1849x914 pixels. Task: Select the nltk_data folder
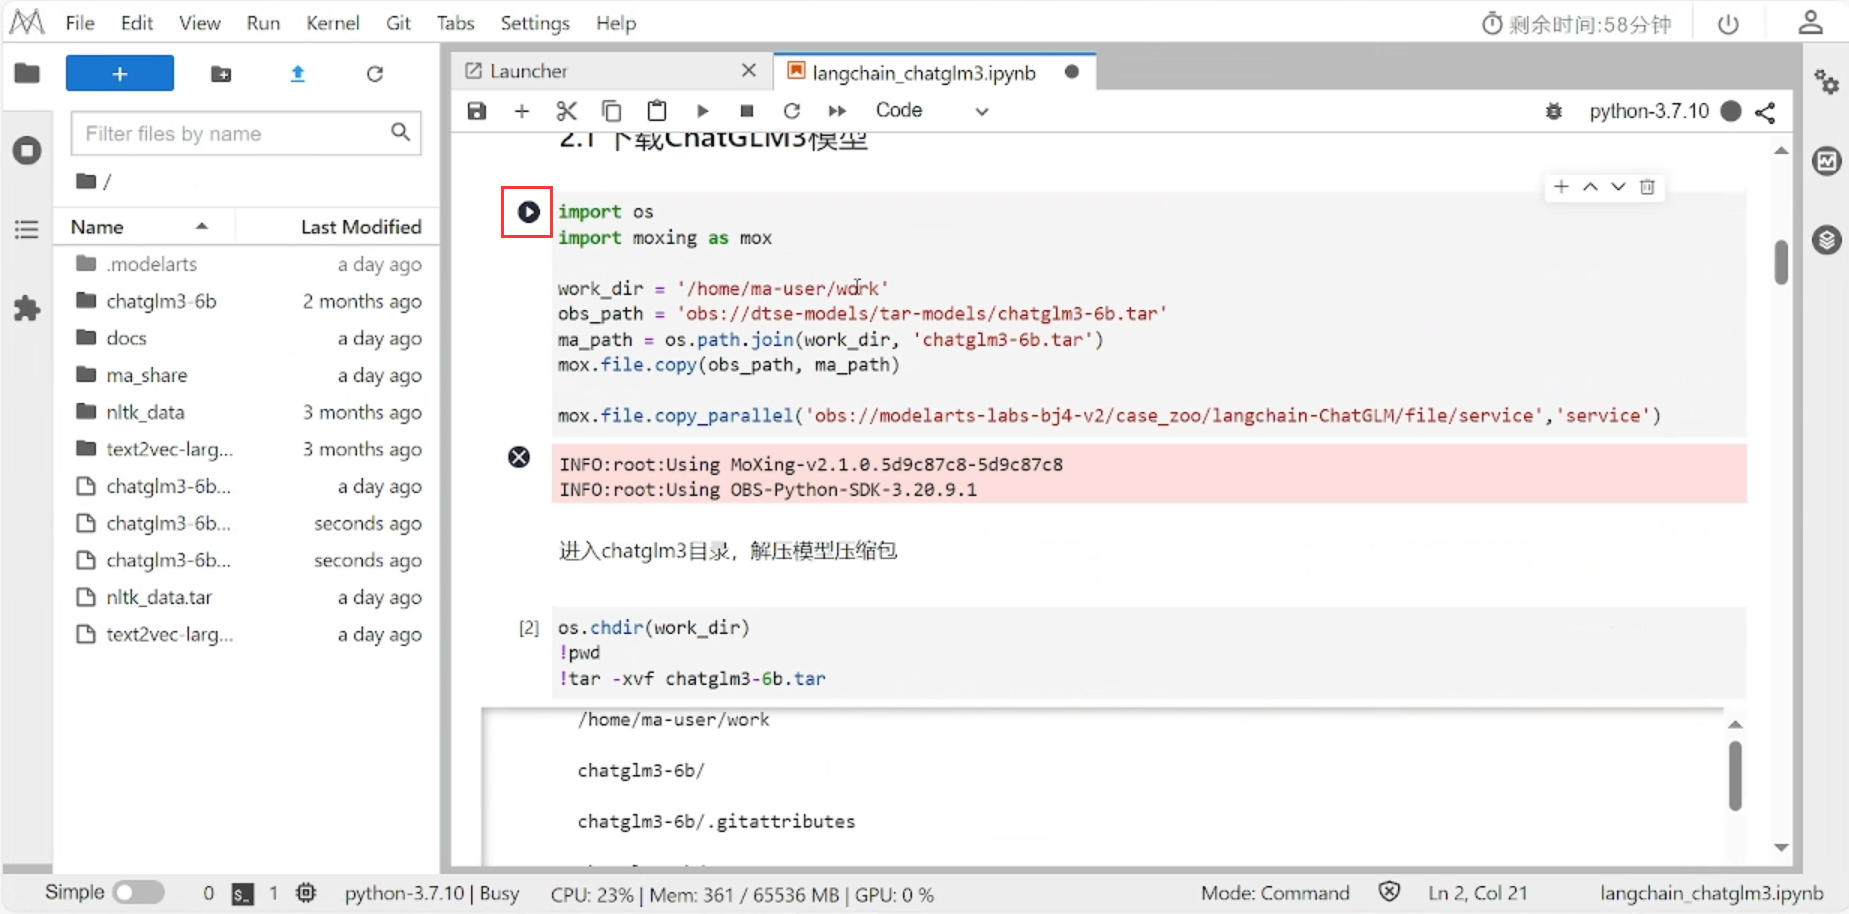248,412
